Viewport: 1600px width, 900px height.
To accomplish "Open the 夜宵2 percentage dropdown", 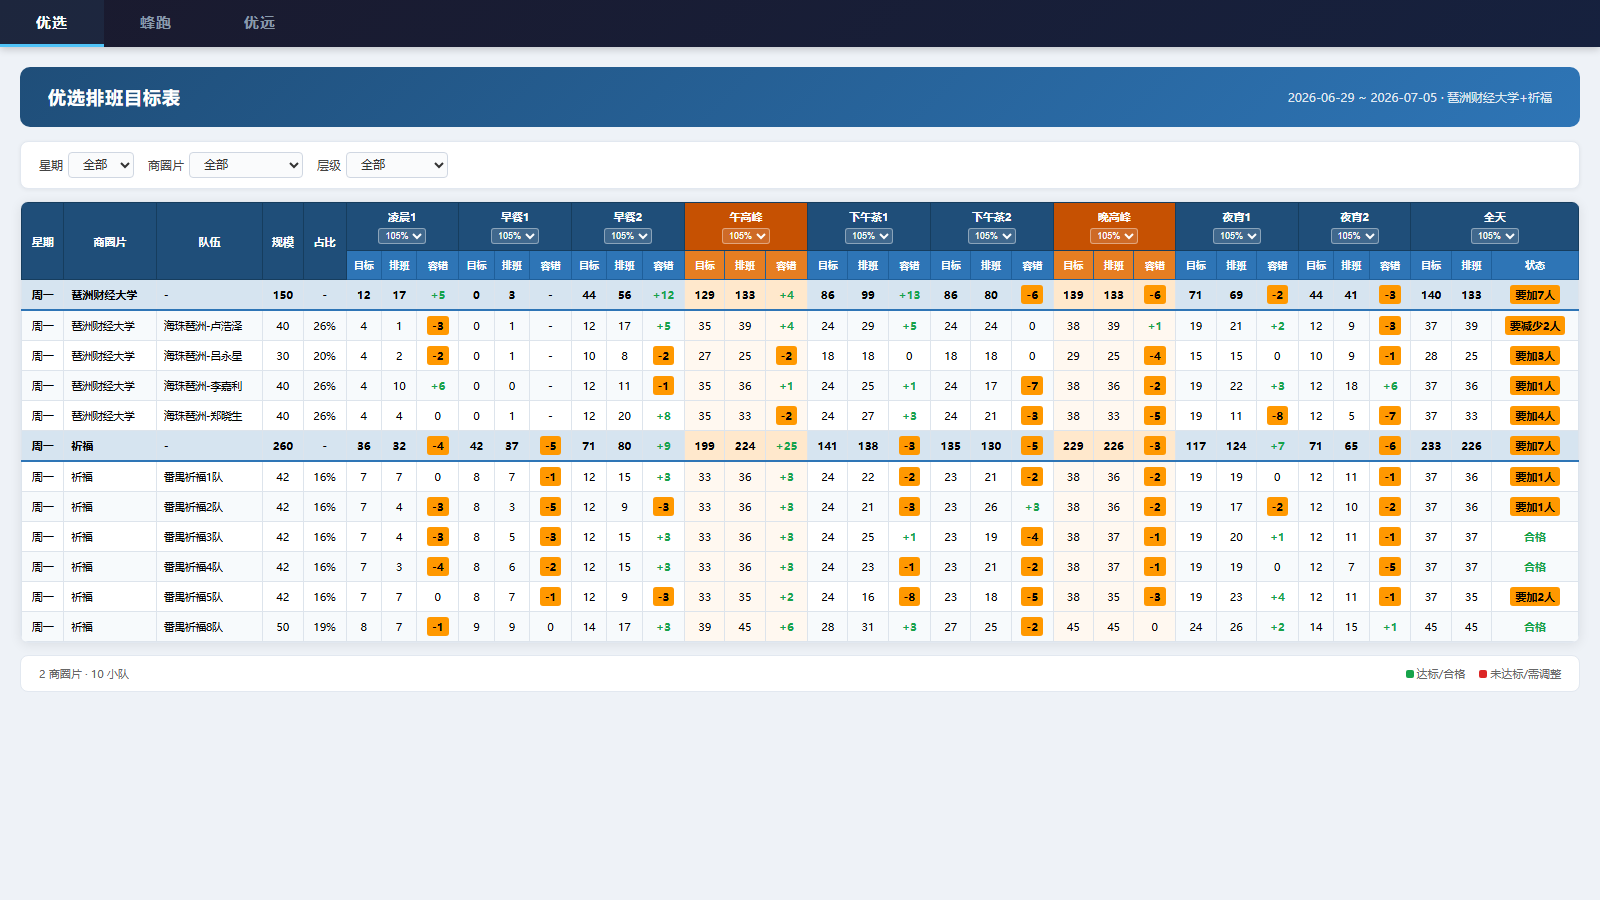I will 1355,236.
